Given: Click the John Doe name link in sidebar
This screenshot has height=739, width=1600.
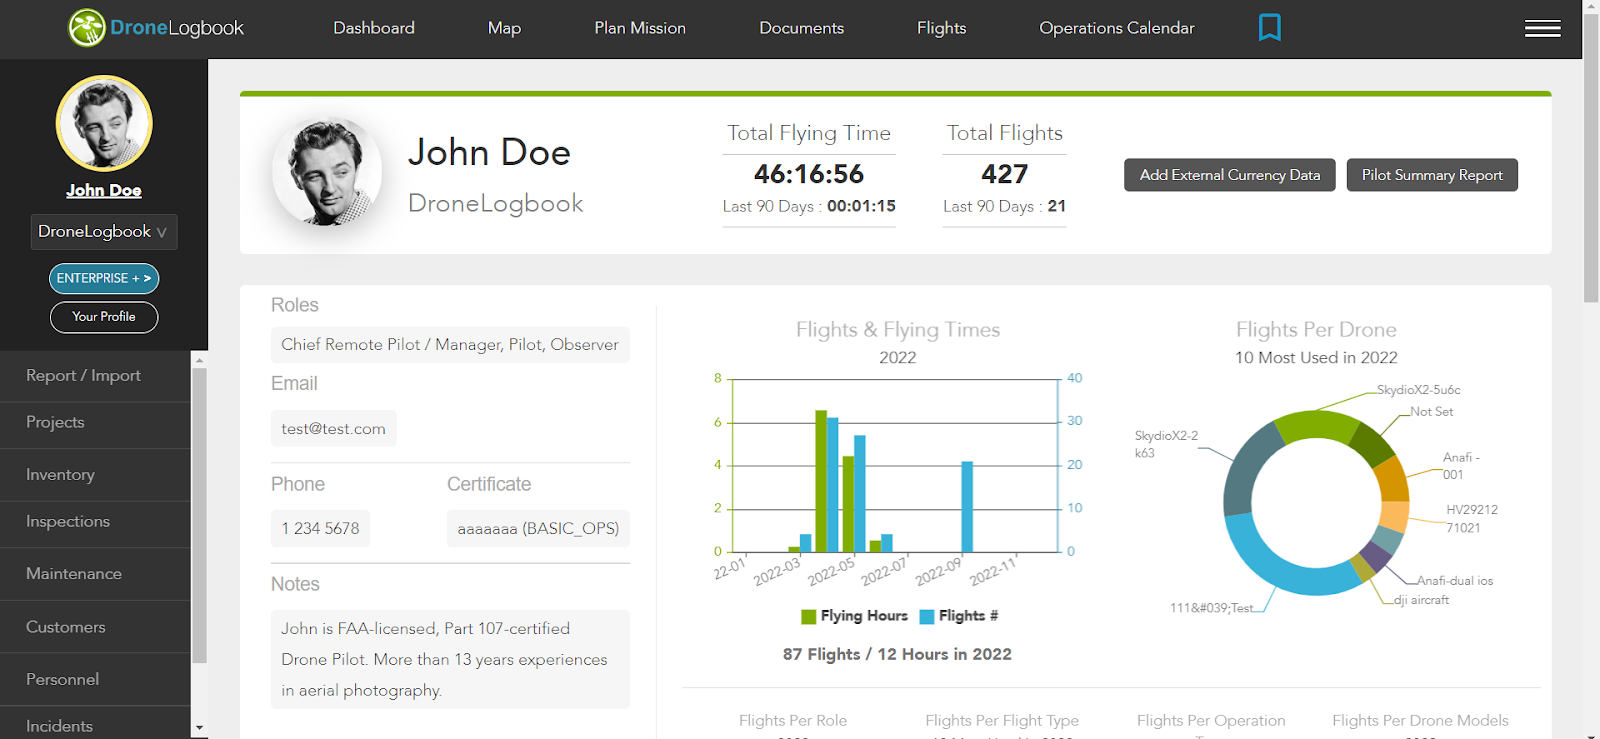Looking at the screenshot, I should point(104,190).
